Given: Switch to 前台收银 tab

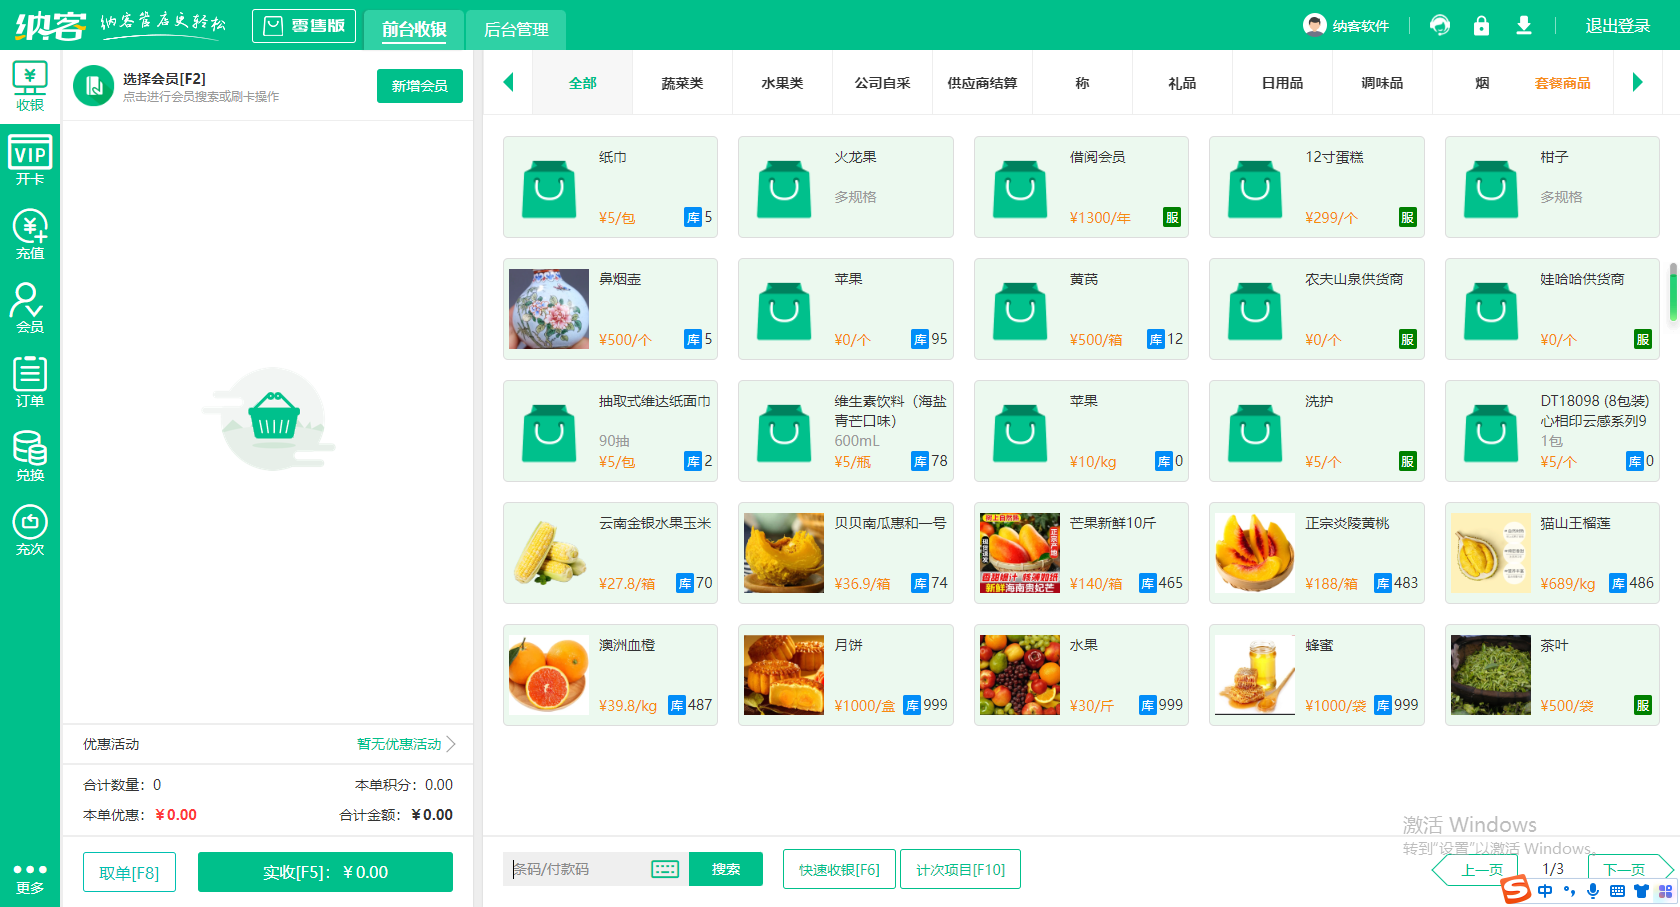Looking at the screenshot, I should (414, 30).
